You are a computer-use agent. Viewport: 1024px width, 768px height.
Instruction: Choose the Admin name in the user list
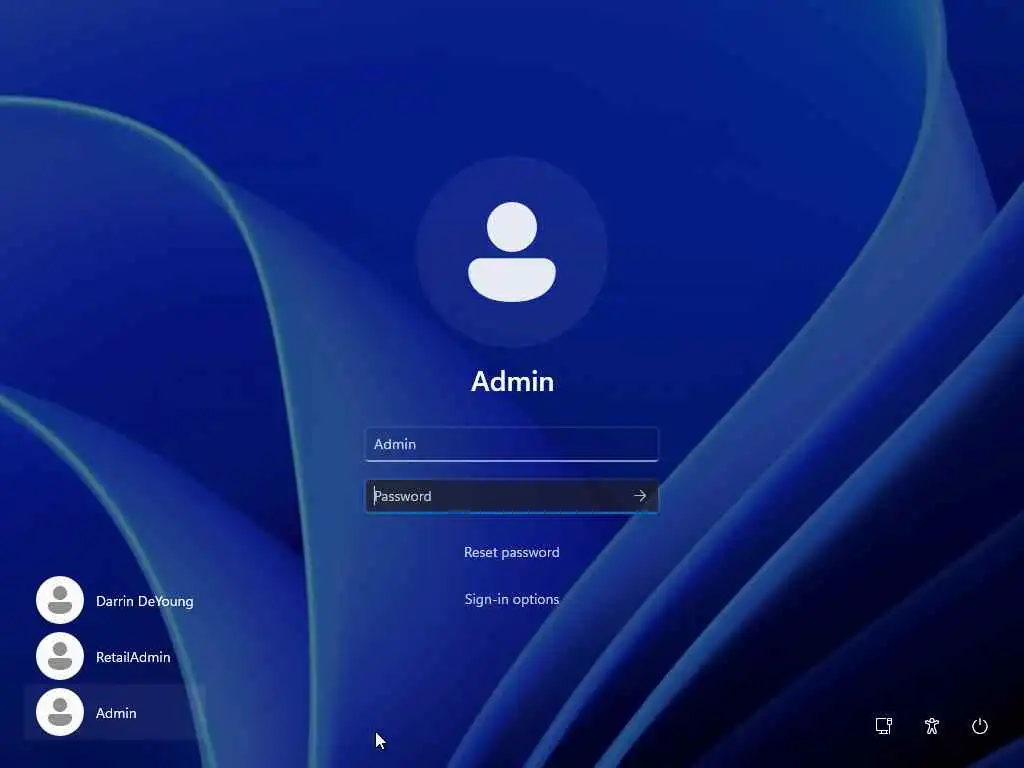[116, 713]
